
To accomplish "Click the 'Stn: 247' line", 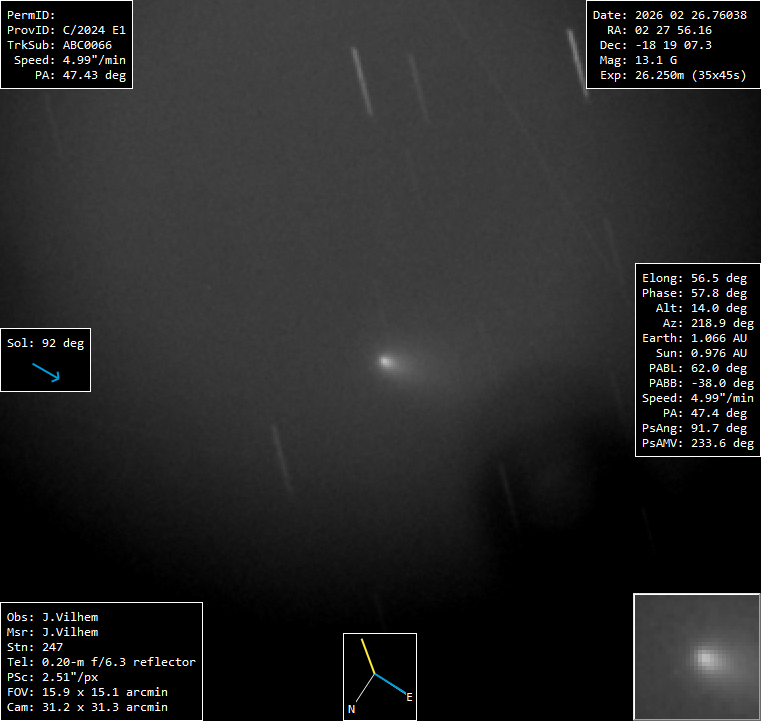I will click(35, 647).
